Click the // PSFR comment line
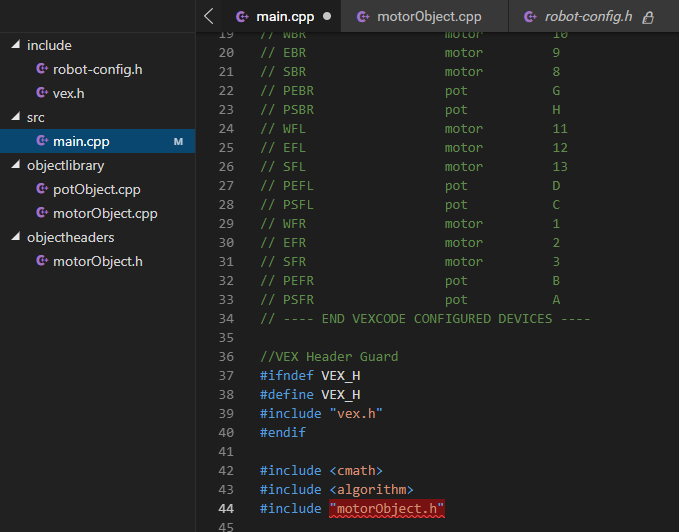679x532 pixels. [410, 300]
